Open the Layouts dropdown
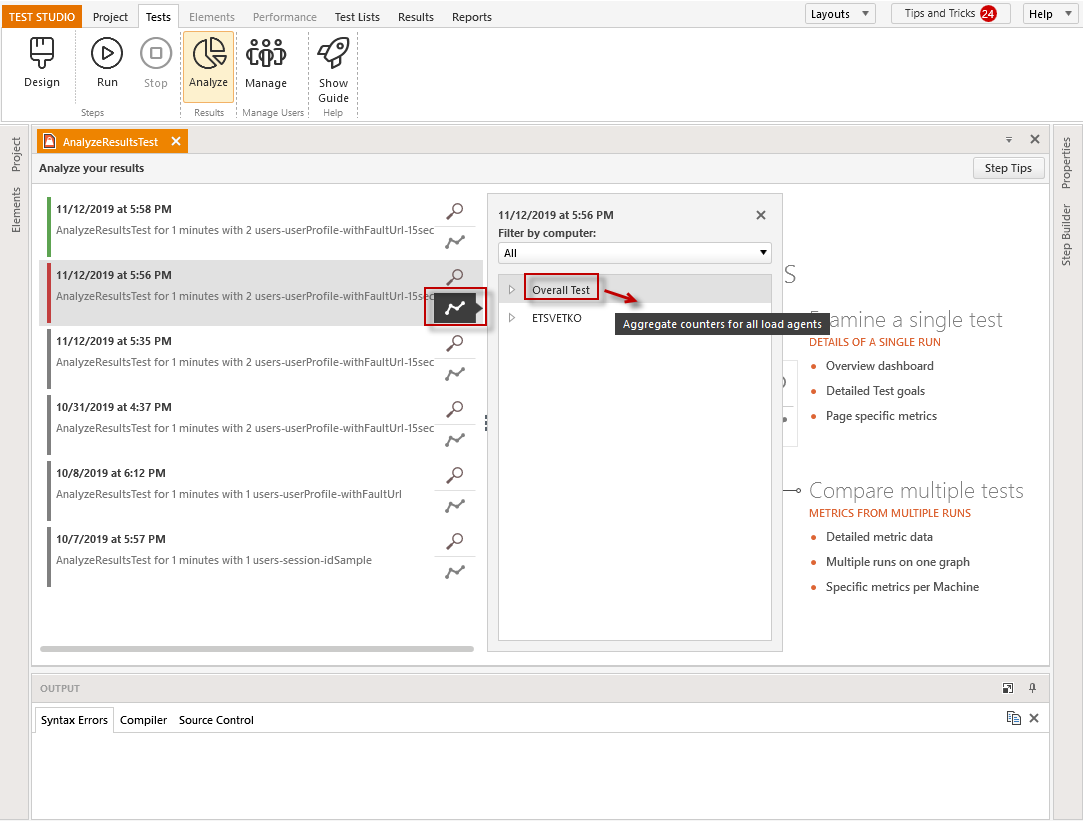The width and height of the screenshot is (1083, 821). (840, 14)
